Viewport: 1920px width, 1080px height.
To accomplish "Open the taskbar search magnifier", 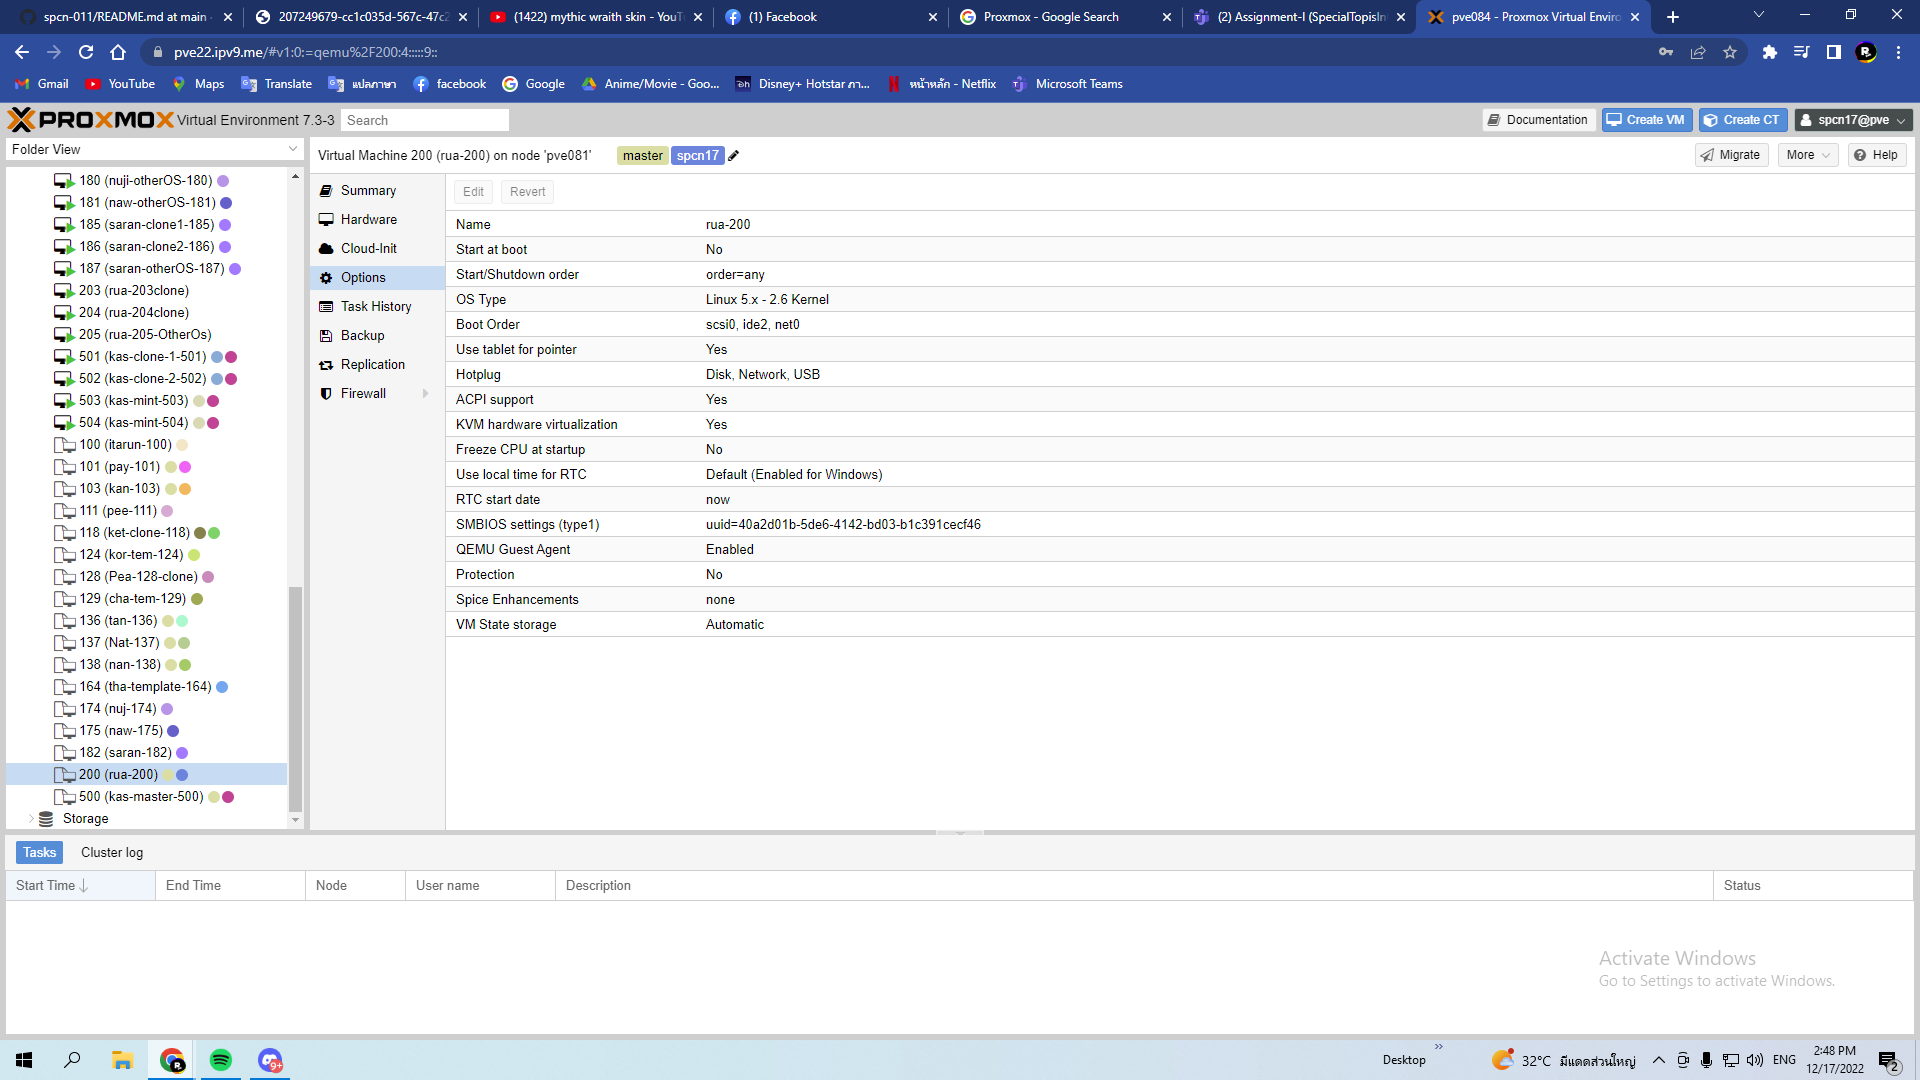I will pyautogui.click(x=72, y=1060).
